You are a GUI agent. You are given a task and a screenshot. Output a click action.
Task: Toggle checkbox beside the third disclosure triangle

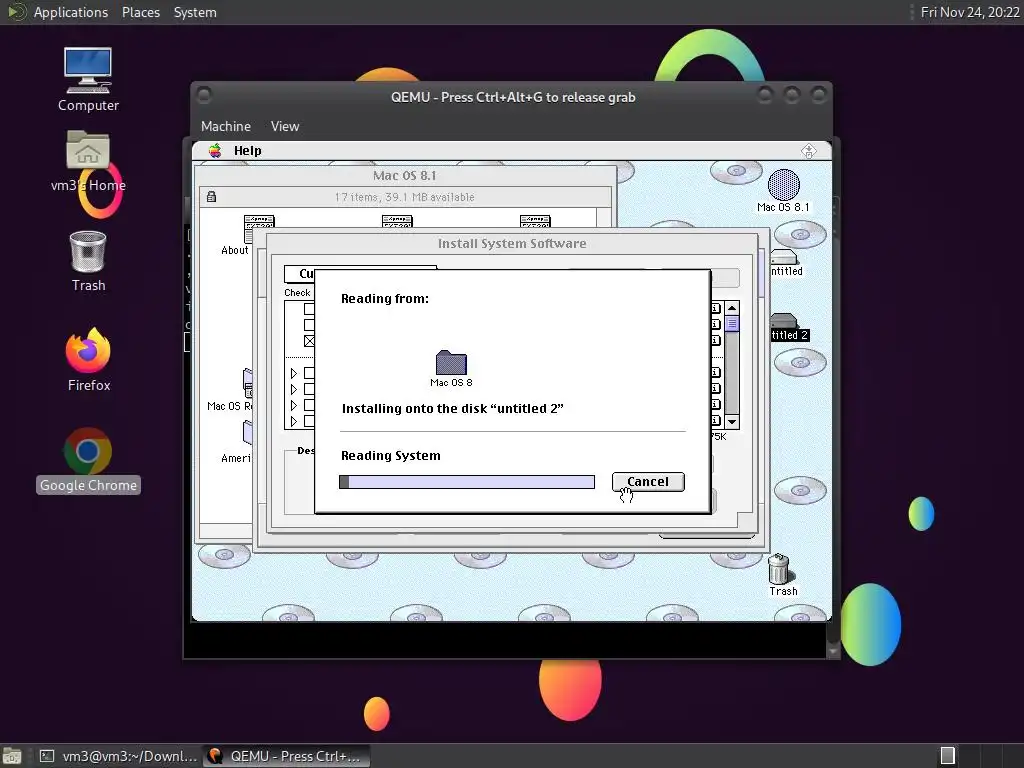(310, 405)
